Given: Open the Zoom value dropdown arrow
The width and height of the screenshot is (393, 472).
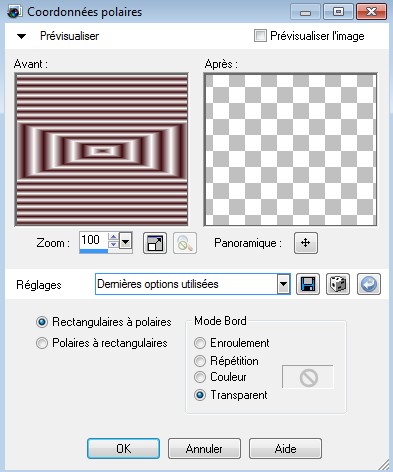Looking at the screenshot, I should [125, 241].
